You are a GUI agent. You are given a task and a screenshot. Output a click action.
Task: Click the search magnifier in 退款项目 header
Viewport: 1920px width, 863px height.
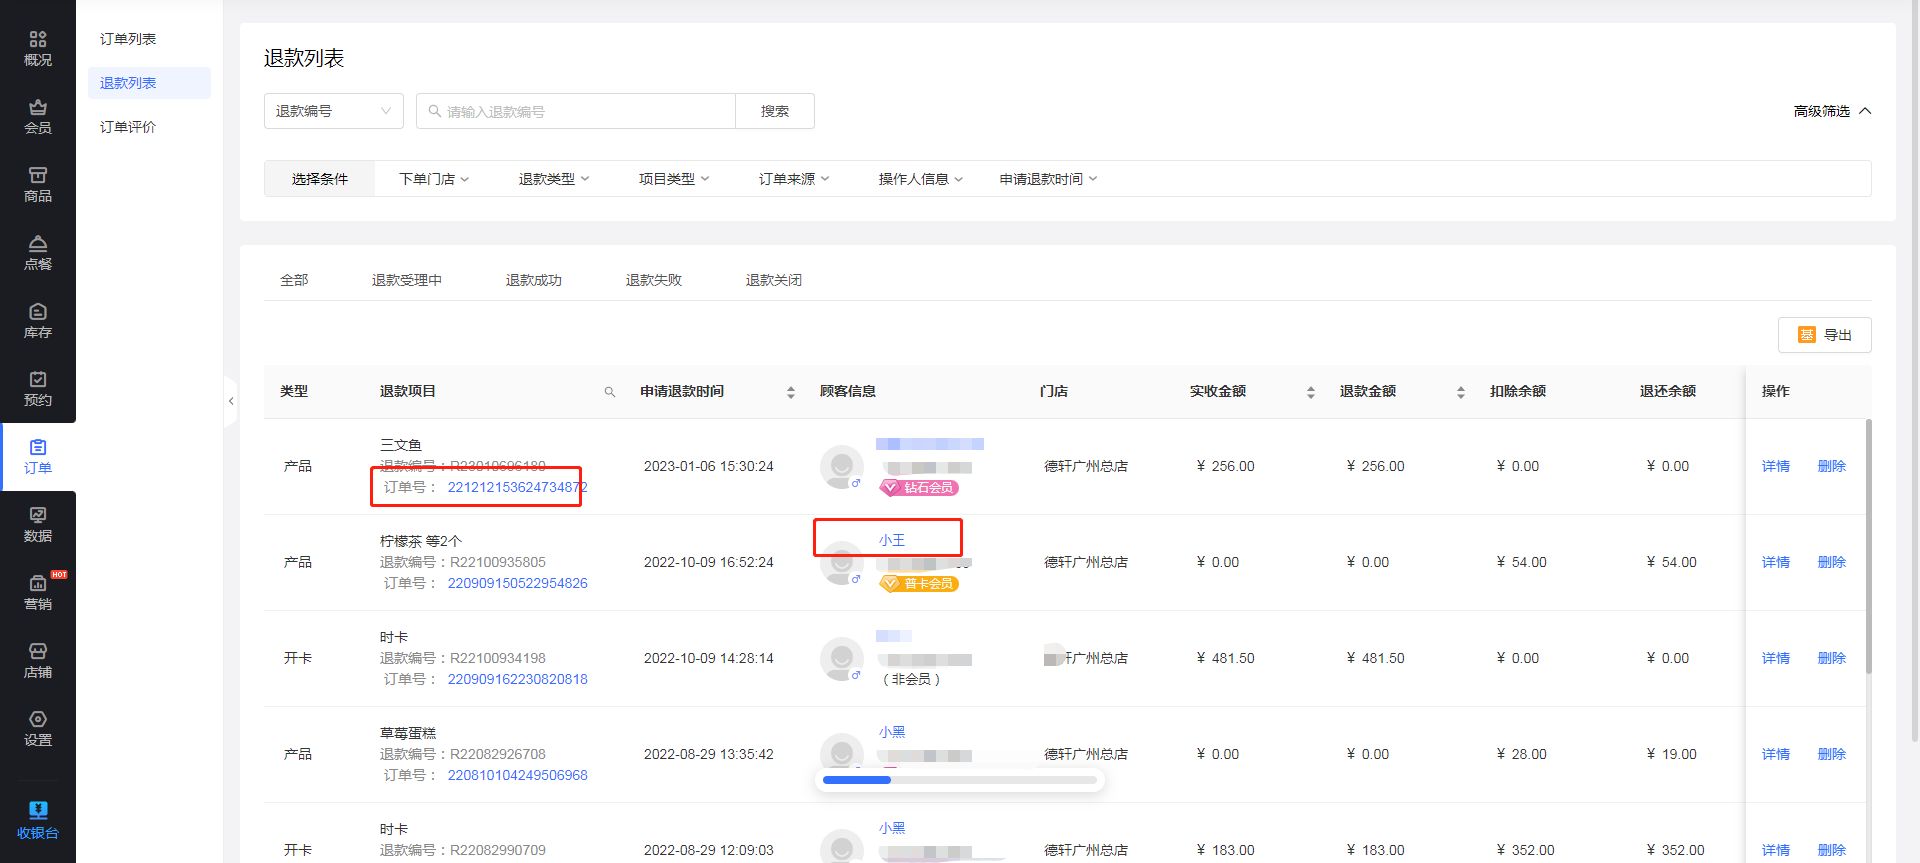point(610,392)
